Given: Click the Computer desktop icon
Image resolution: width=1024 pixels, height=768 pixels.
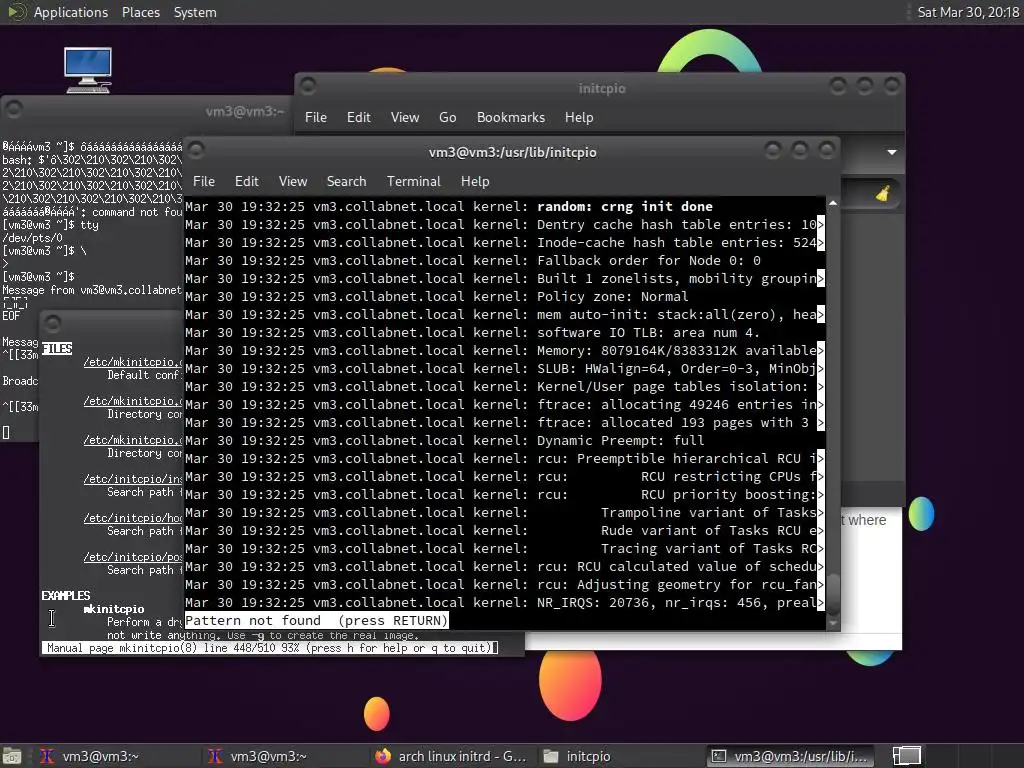Looking at the screenshot, I should coord(88,70).
